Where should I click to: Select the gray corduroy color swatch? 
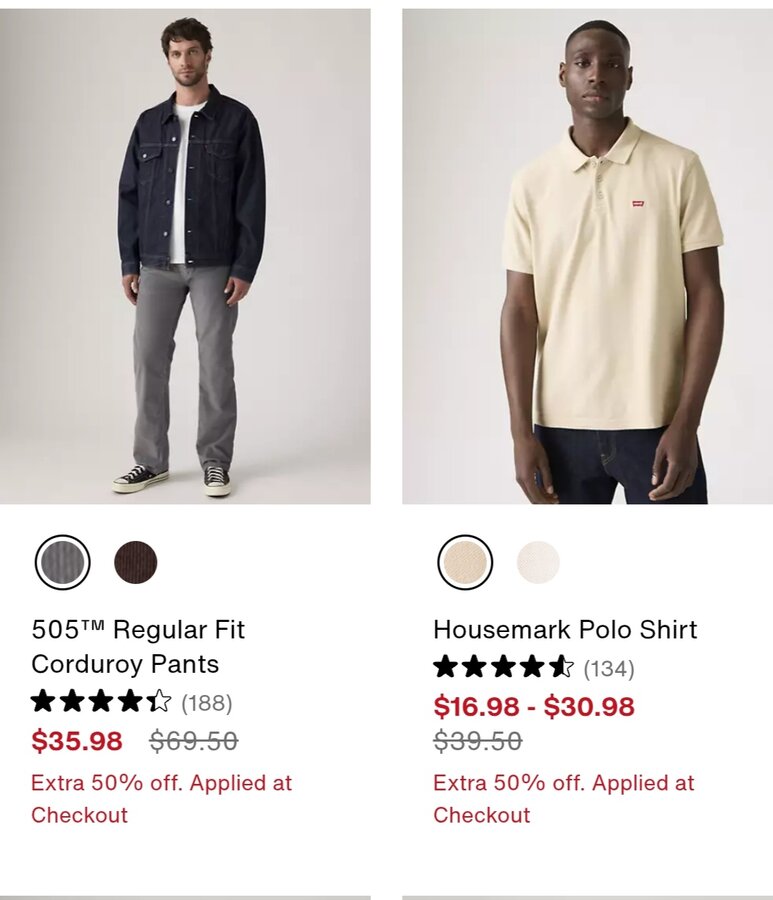tap(63, 562)
